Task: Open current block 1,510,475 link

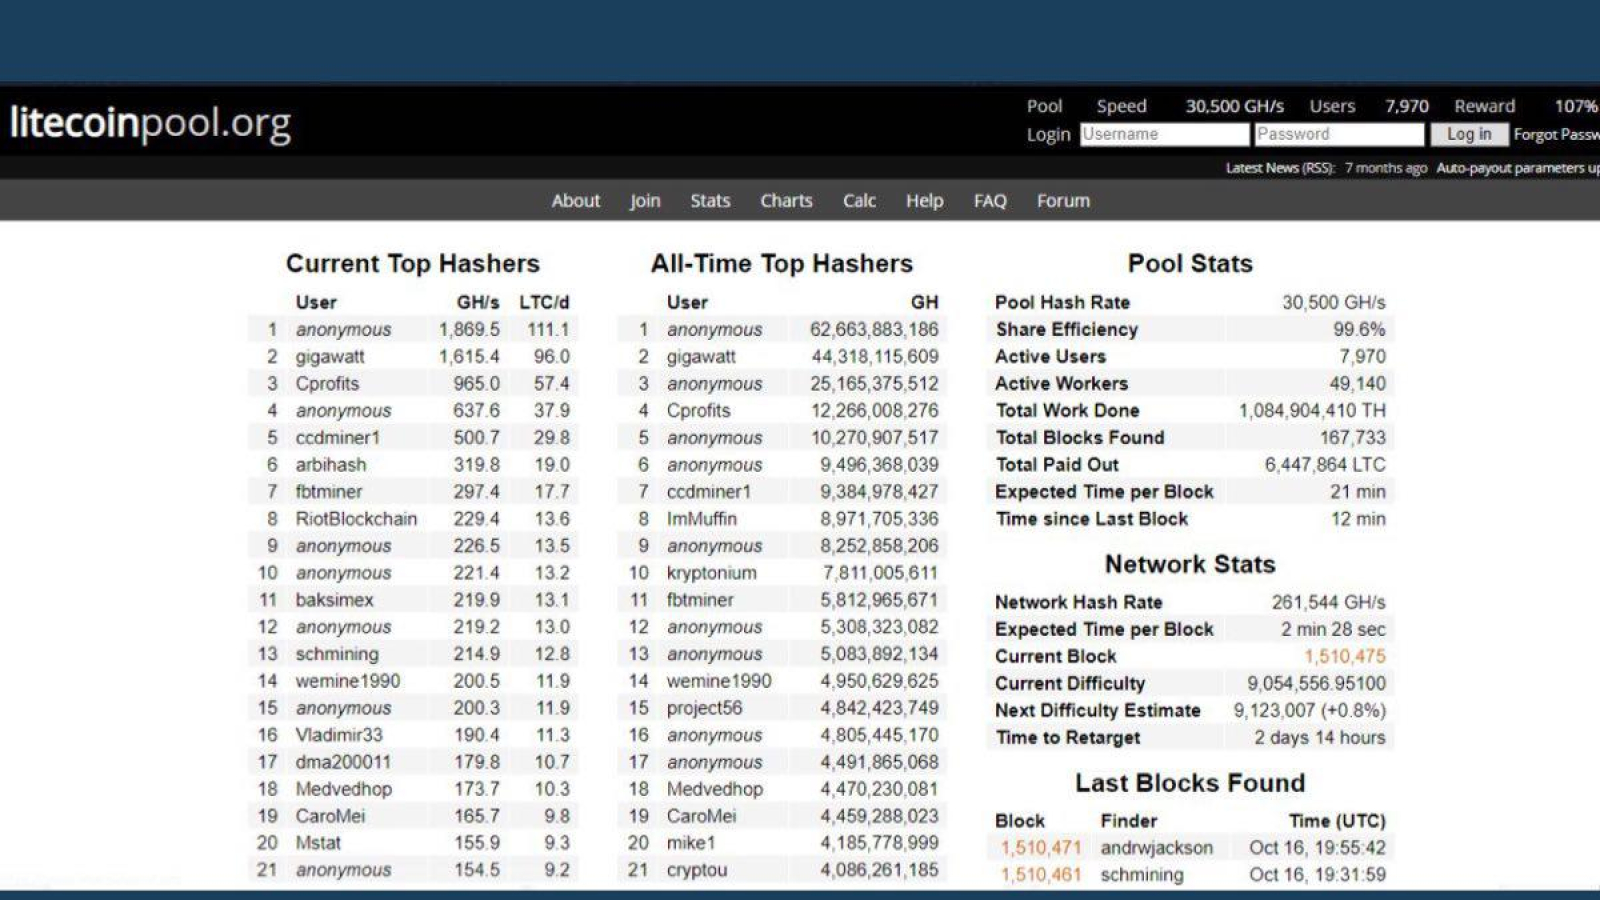Action: click(1344, 656)
